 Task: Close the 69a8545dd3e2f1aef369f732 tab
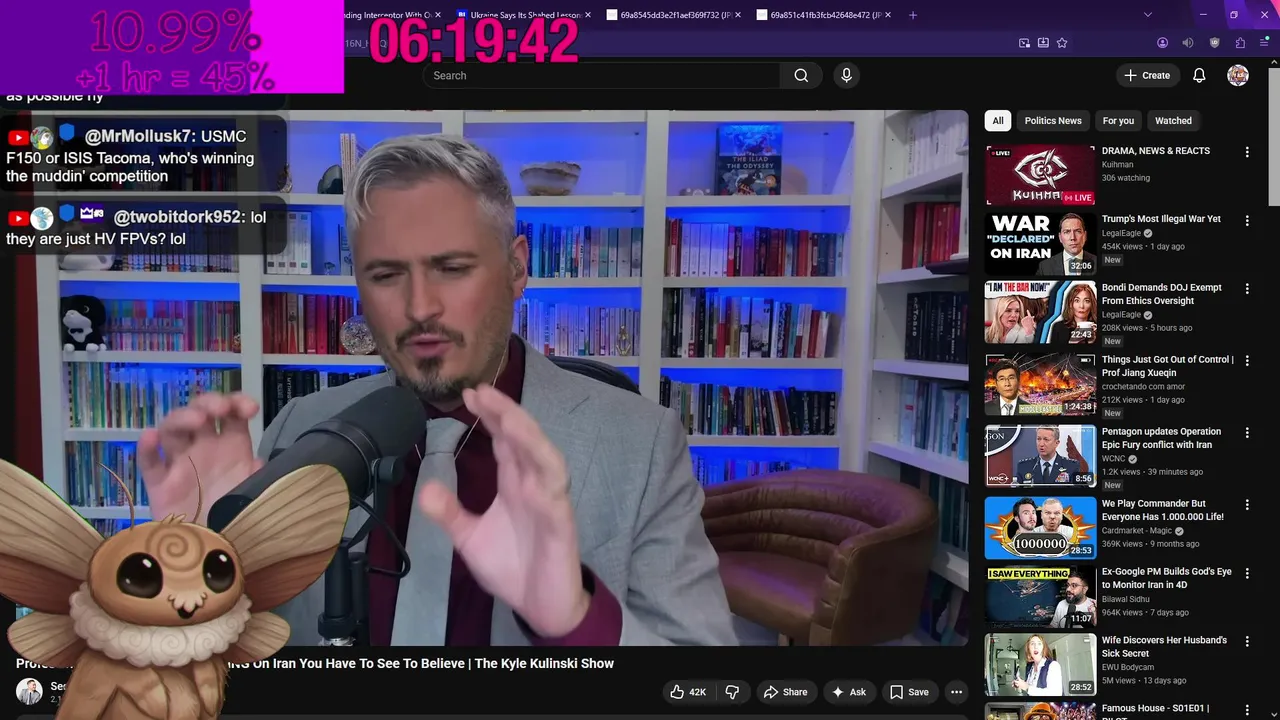[x=737, y=15]
